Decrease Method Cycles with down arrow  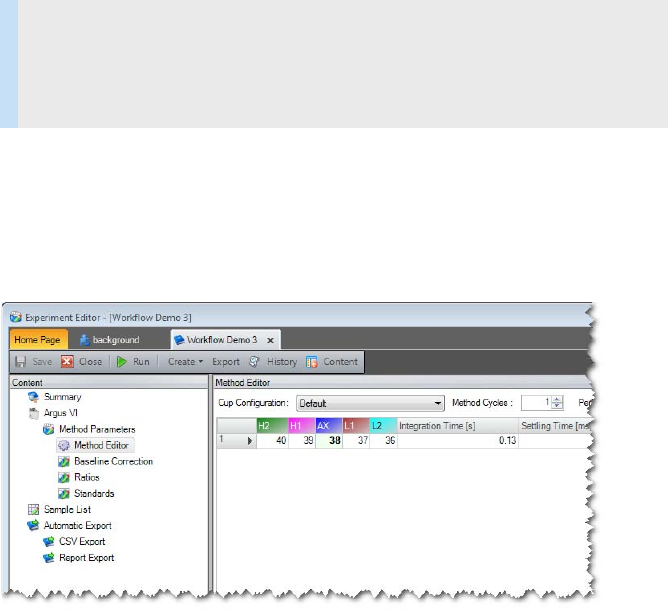point(557,406)
